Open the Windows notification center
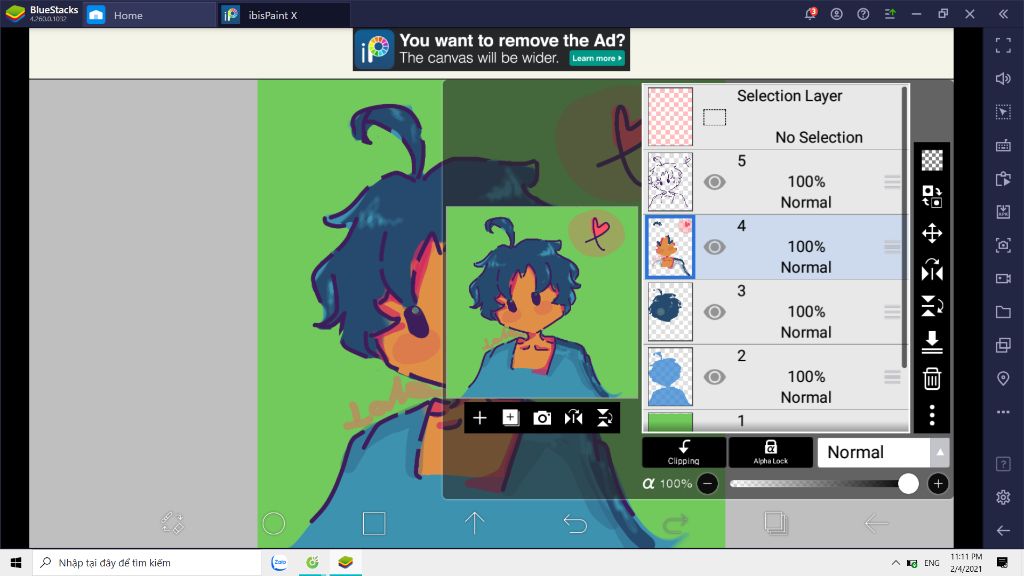 (x=1002, y=562)
